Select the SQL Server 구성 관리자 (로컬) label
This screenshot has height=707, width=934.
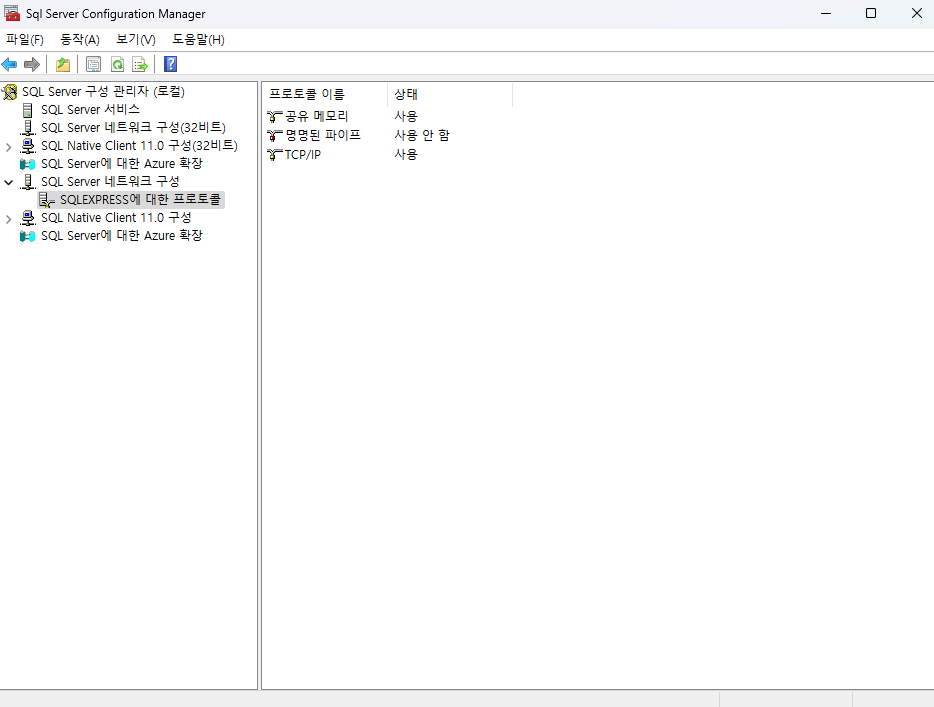click(104, 92)
